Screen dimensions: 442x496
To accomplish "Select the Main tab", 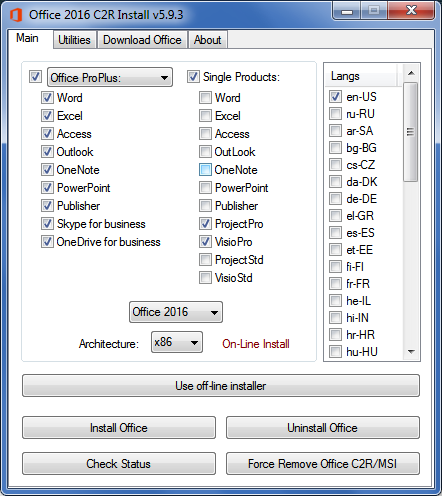I will click(28, 38).
